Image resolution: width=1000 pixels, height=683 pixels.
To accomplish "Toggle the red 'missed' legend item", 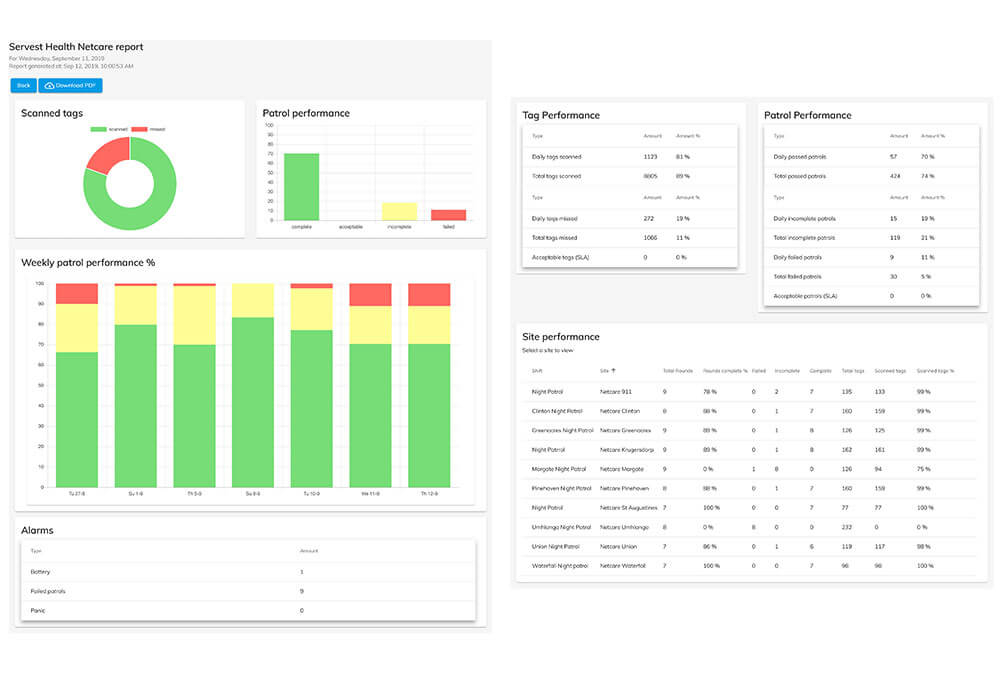I will click(148, 129).
